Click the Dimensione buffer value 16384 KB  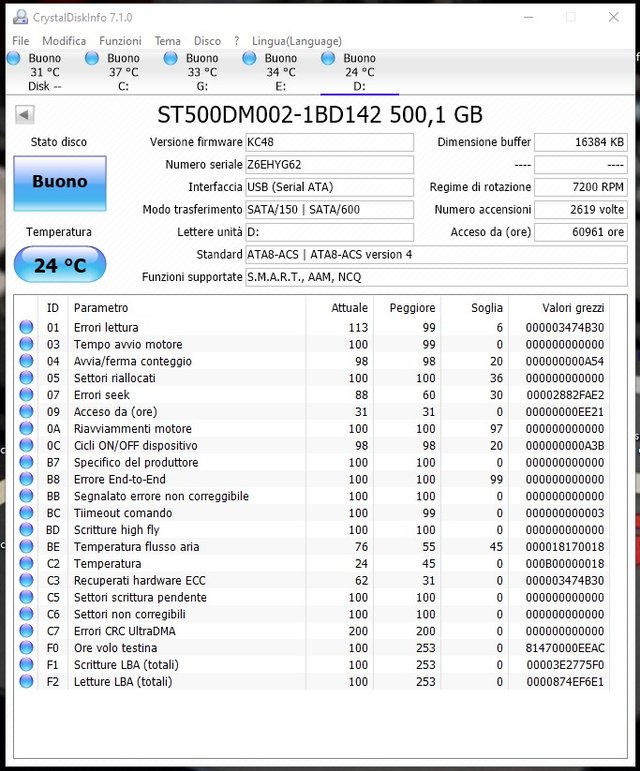tap(581, 142)
